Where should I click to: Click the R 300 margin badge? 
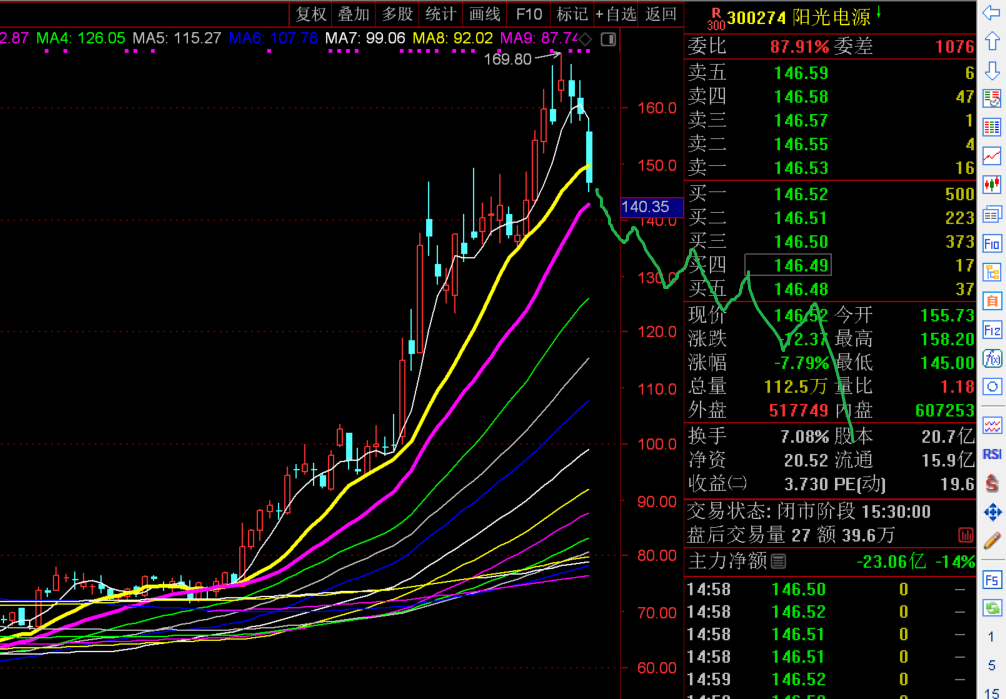[715, 19]
